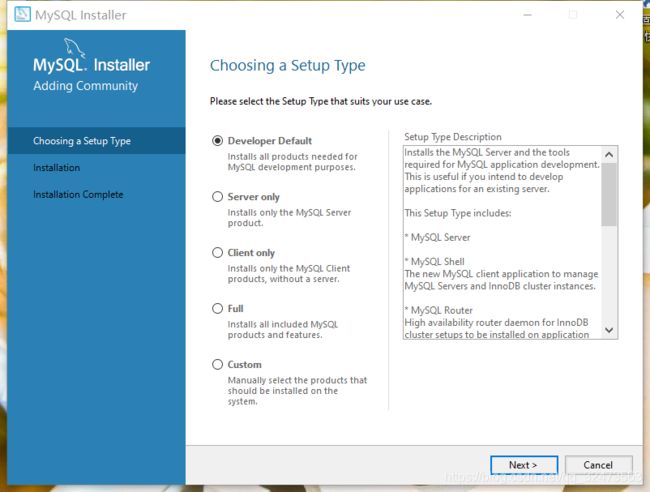The height and width of the screenshot is (492, 650).
Task: Click '* MySQL Shell' in the description box
Action: (x=434, y=262)
